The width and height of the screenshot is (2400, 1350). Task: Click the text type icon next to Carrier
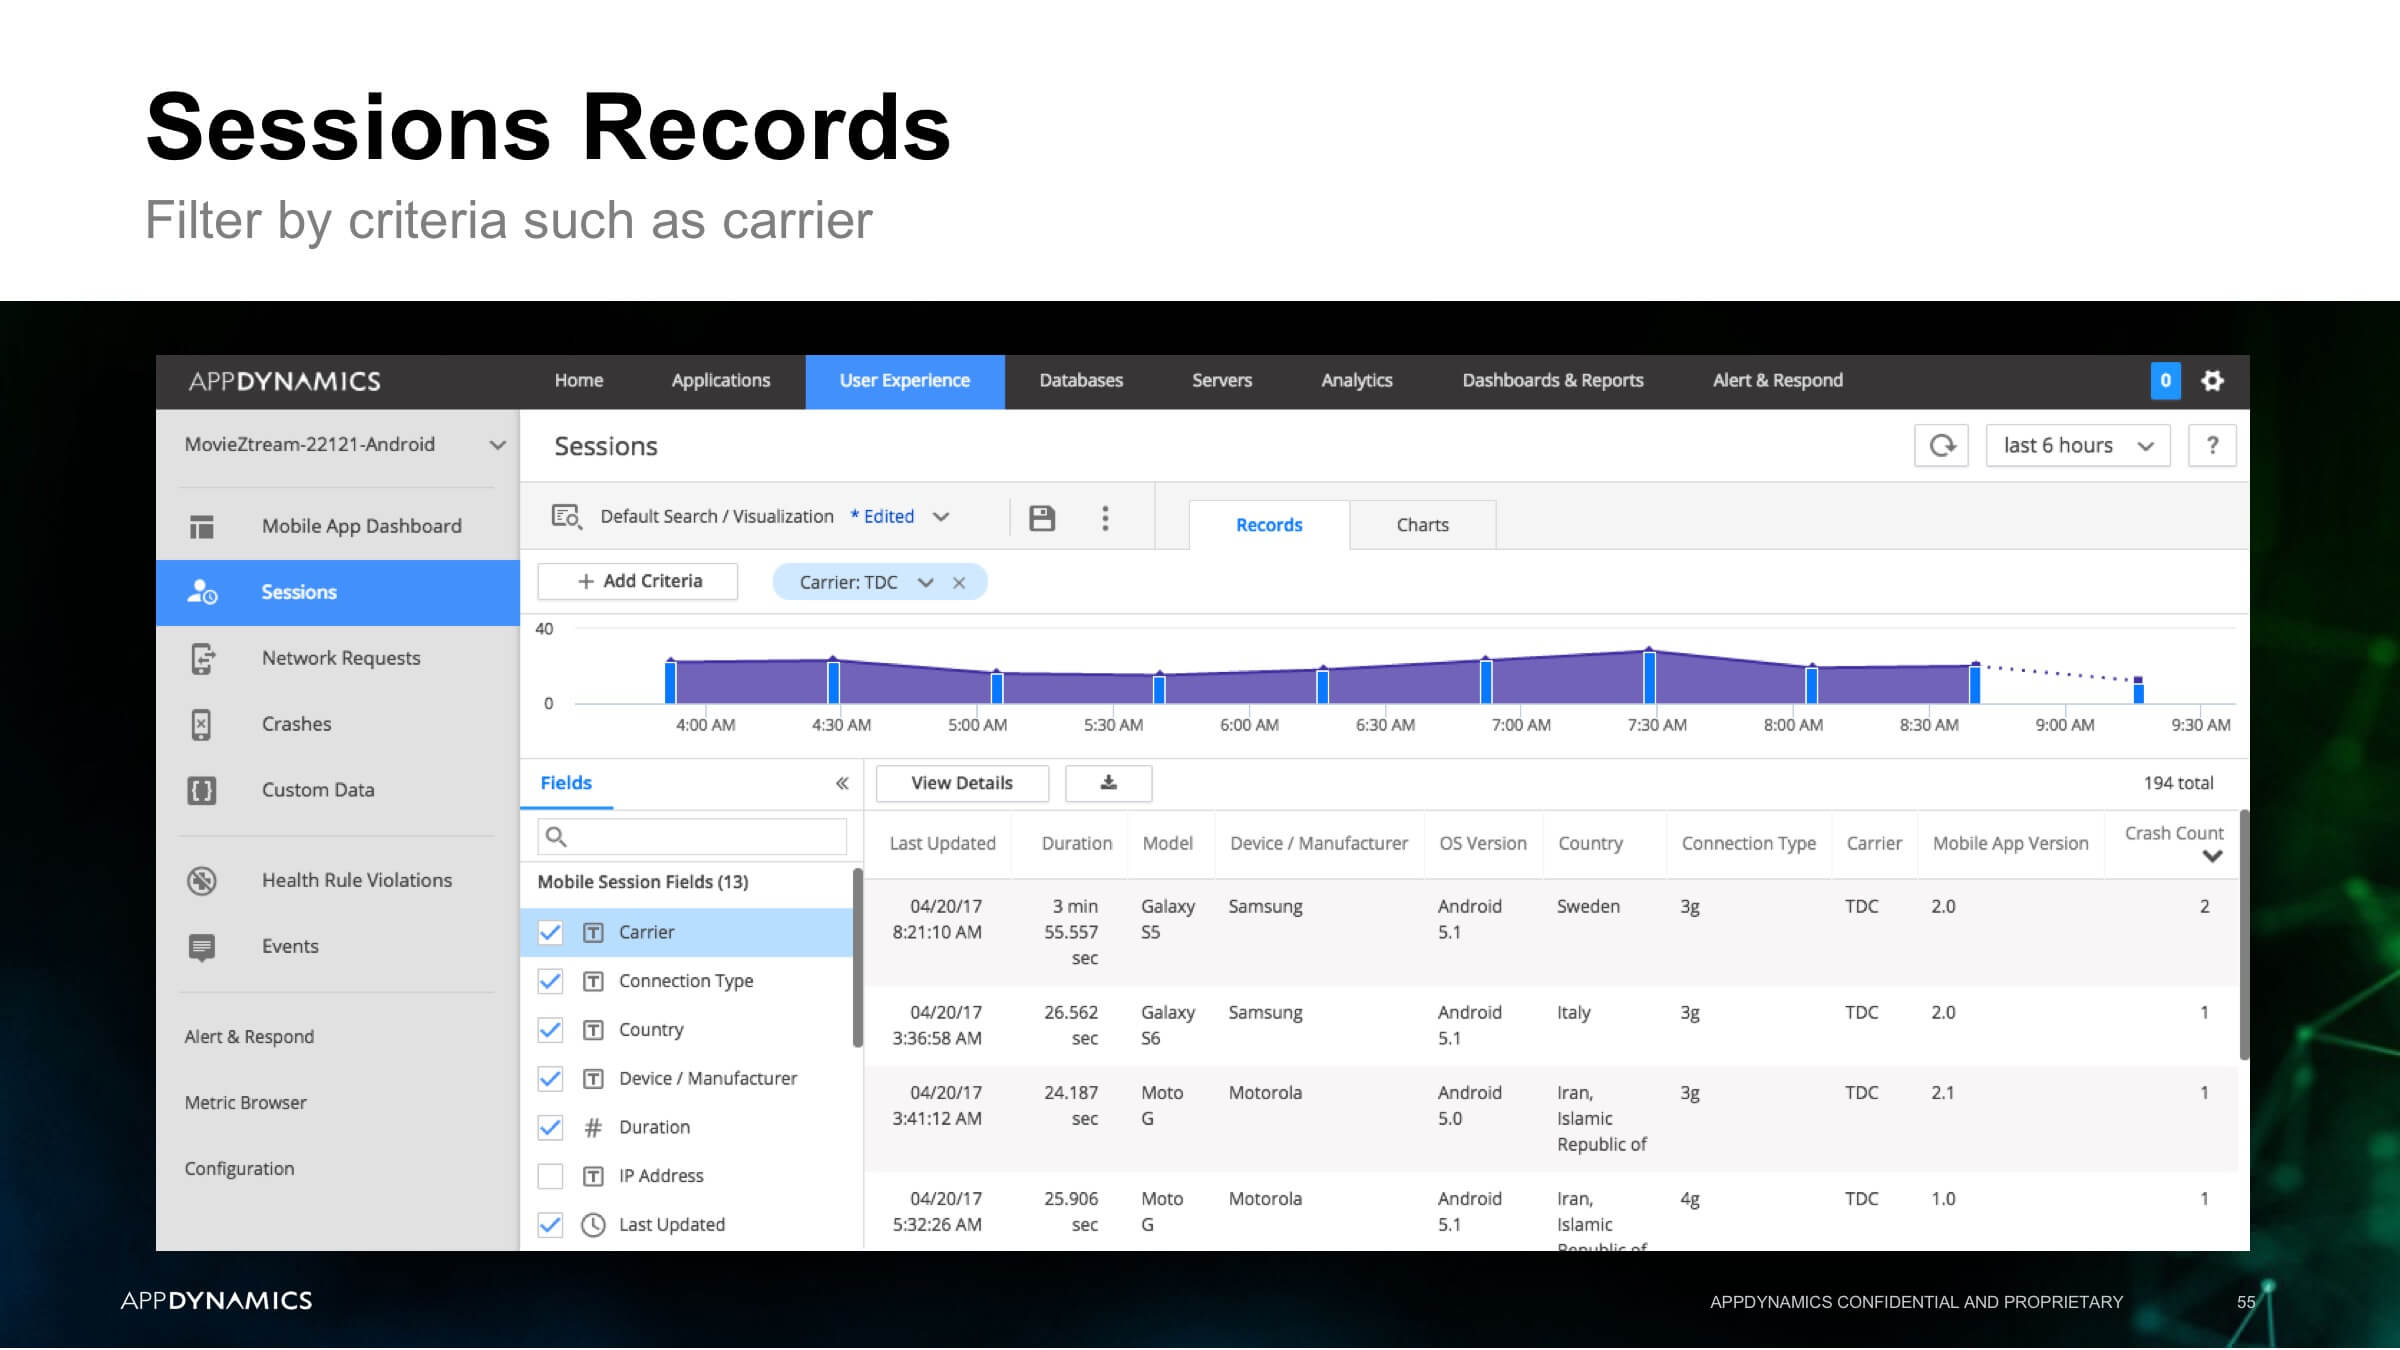pos(593,933)
